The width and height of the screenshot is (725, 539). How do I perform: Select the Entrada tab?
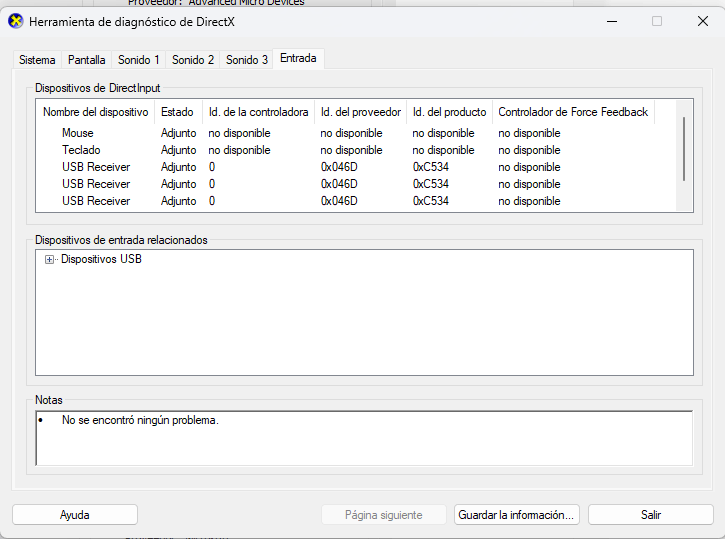pyautogui.click(x=298, y=58)
